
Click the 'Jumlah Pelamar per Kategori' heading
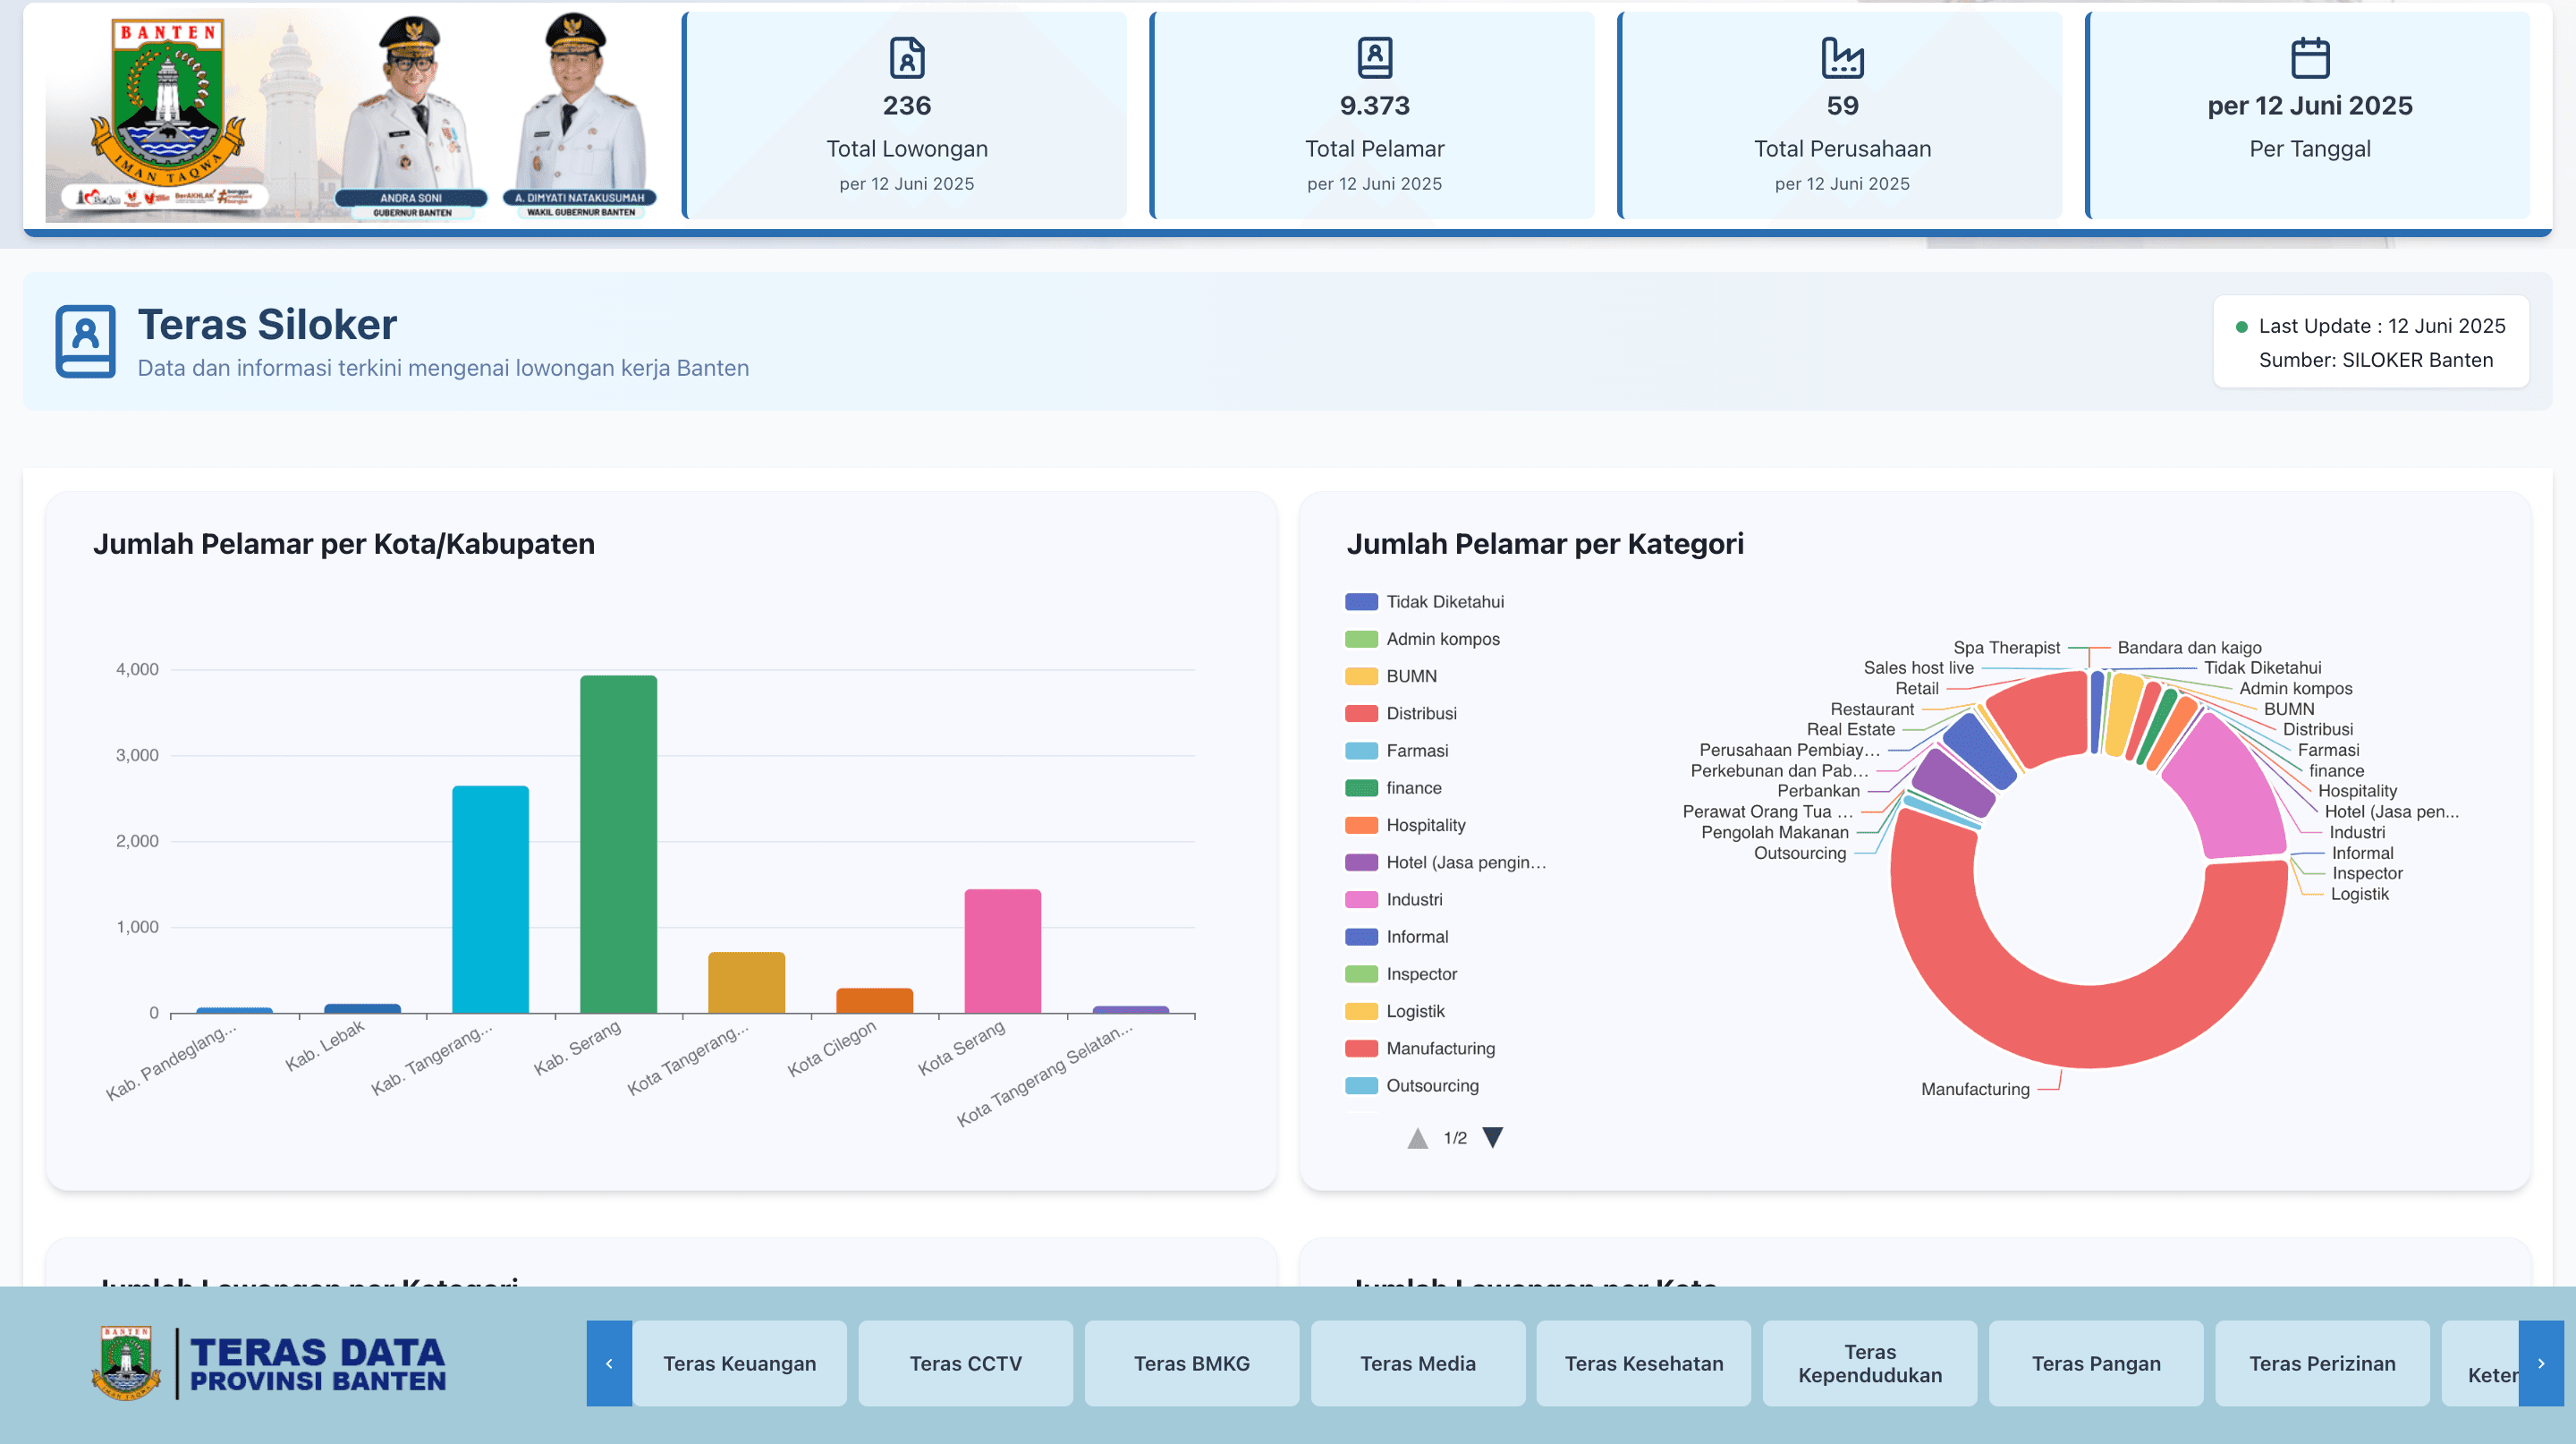(x=1545, y=544)
